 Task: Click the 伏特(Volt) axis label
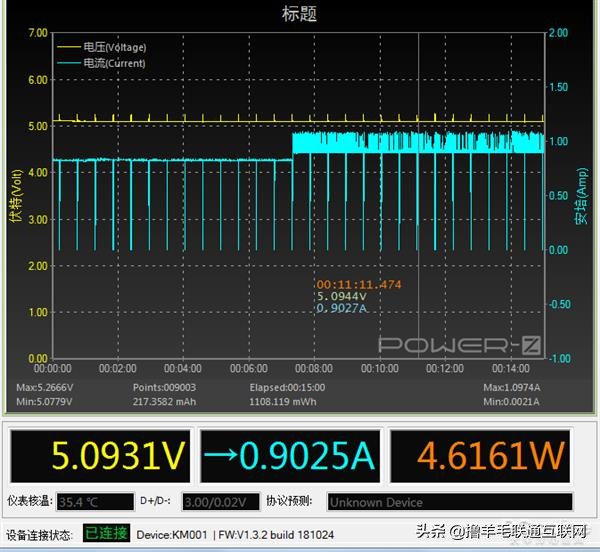pos(16,196)
